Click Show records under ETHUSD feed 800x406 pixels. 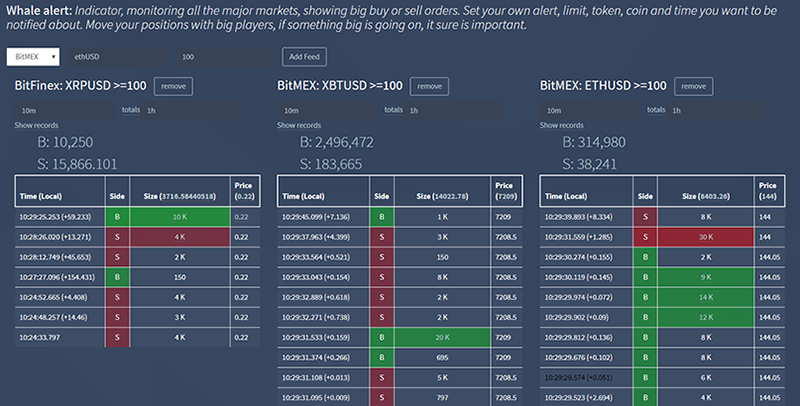(562, 125)
